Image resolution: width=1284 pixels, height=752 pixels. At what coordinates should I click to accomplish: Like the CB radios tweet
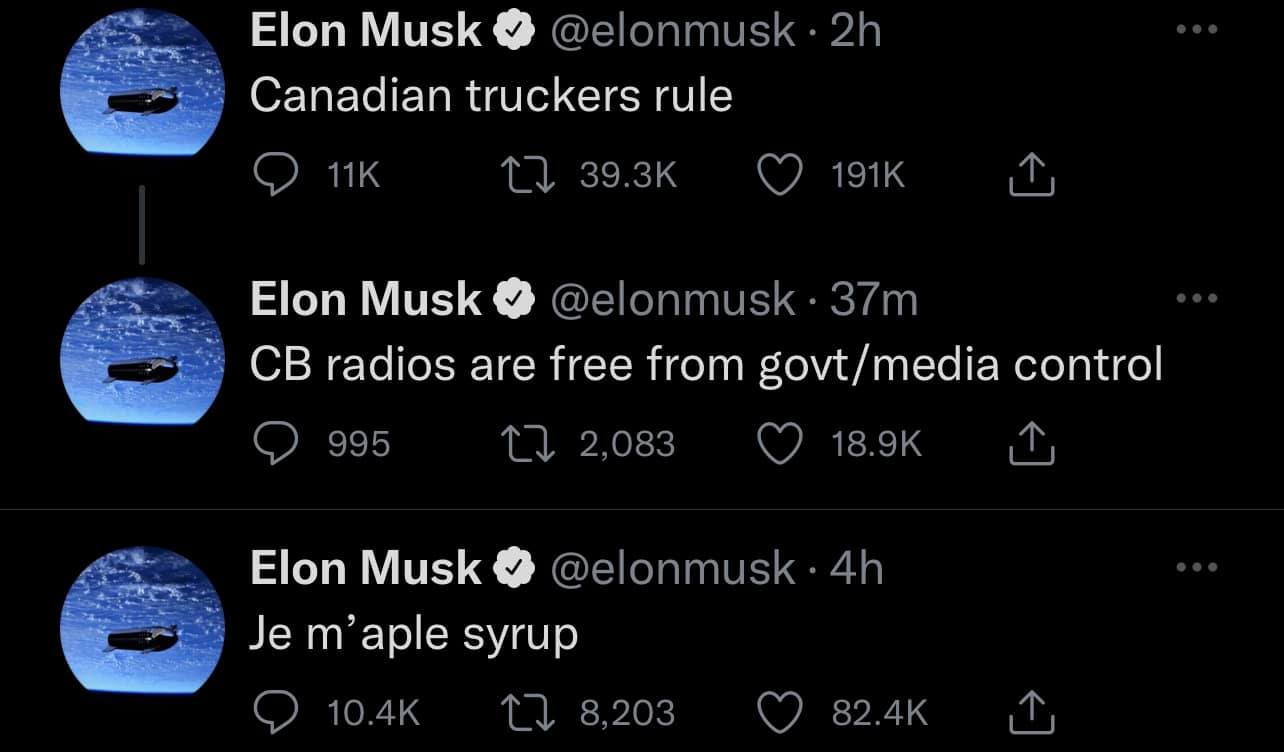[781, 443]
